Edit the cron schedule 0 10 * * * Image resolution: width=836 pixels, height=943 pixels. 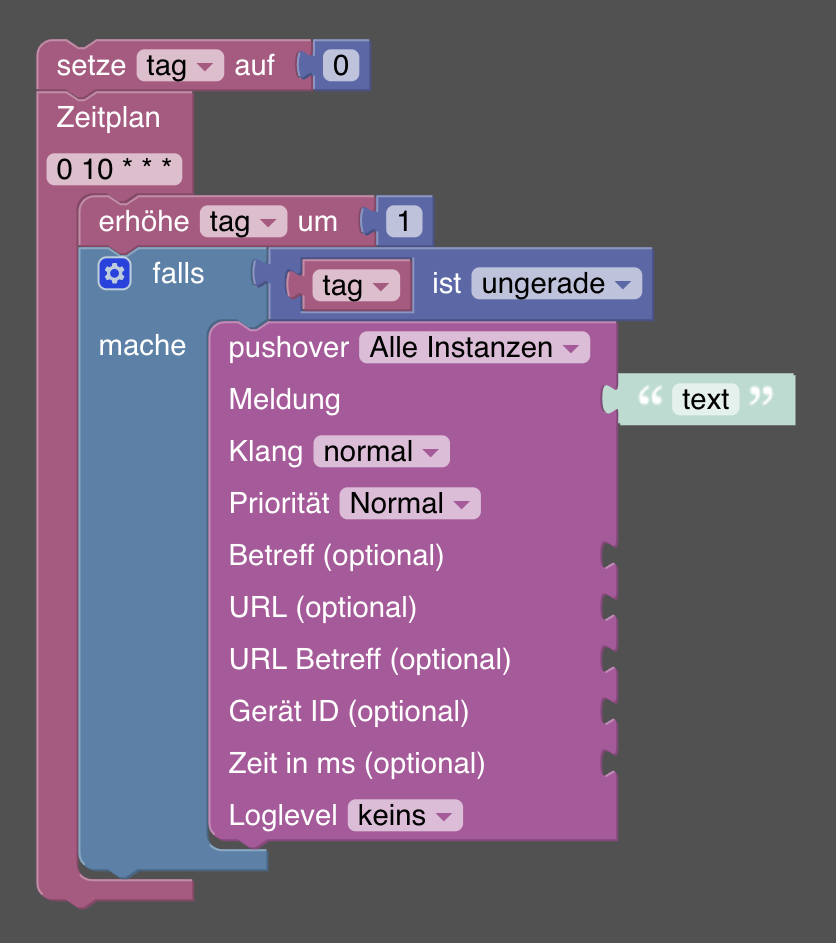coord(114,169)
